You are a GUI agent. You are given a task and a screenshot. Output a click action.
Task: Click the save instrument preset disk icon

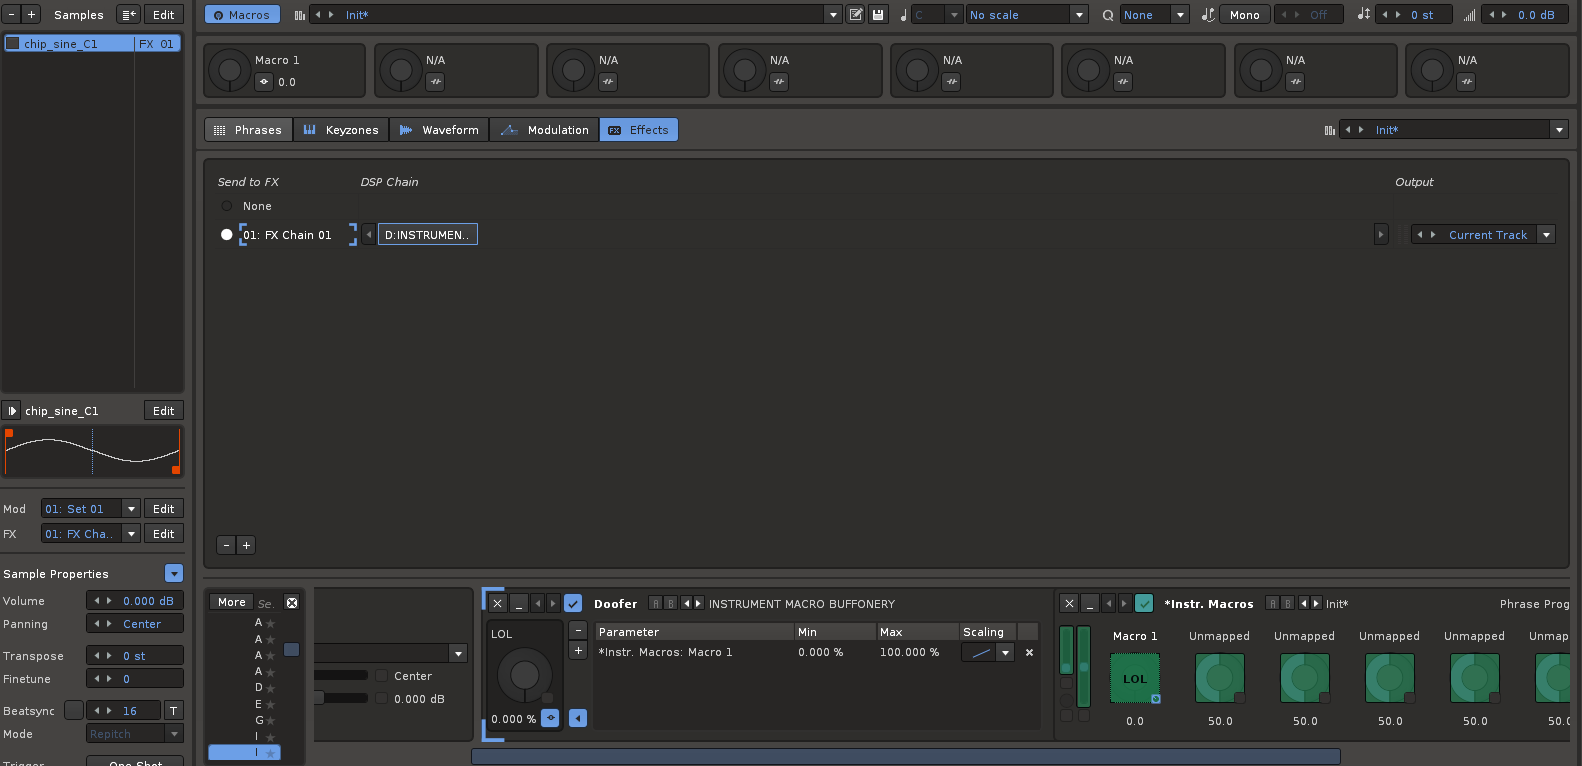click(878, 15)
